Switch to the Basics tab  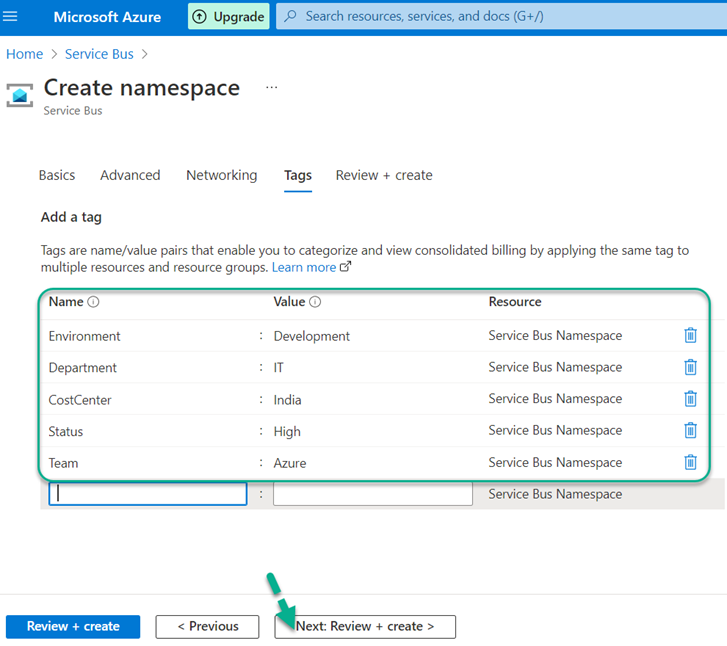57,175
